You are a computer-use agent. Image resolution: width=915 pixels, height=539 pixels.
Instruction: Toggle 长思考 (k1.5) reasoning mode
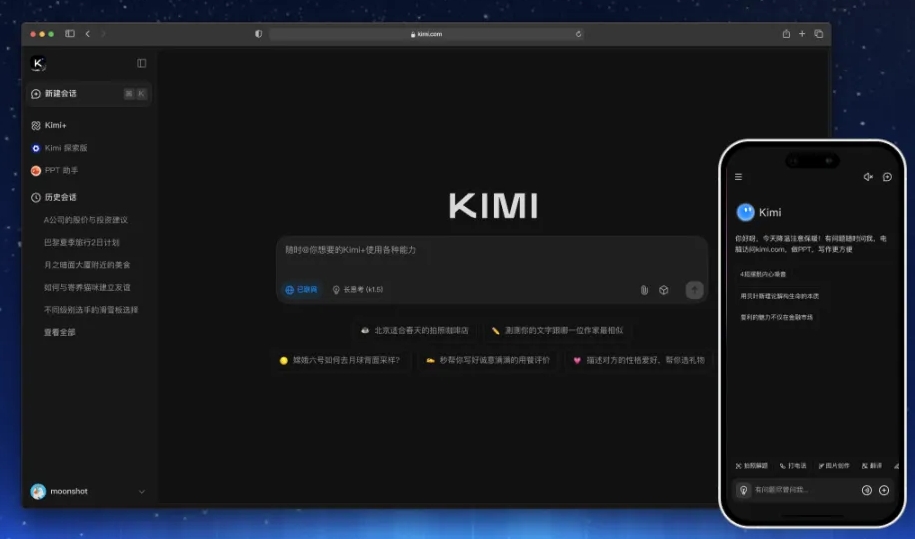pyautogui.click(x=358, y=289)
